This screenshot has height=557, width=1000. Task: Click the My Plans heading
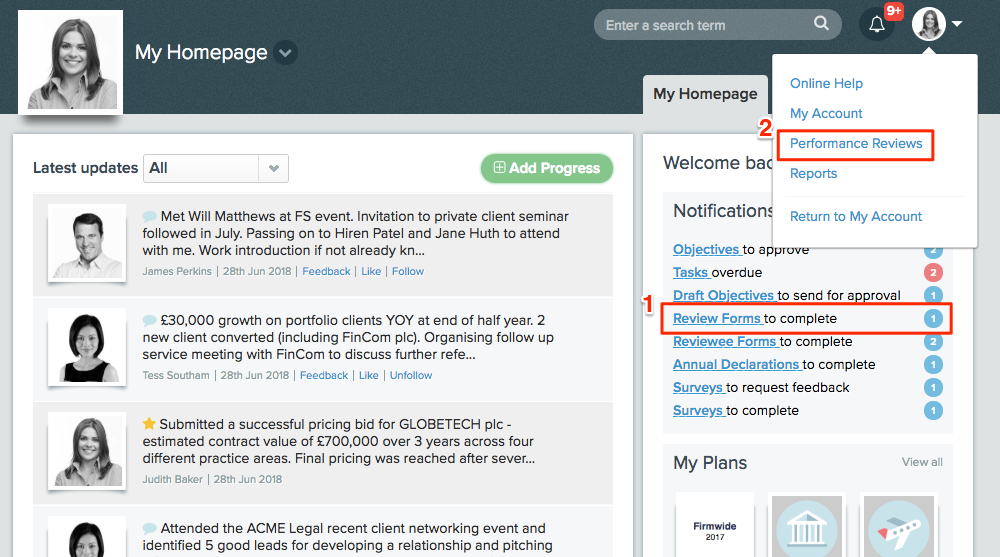tap(710, 463)
